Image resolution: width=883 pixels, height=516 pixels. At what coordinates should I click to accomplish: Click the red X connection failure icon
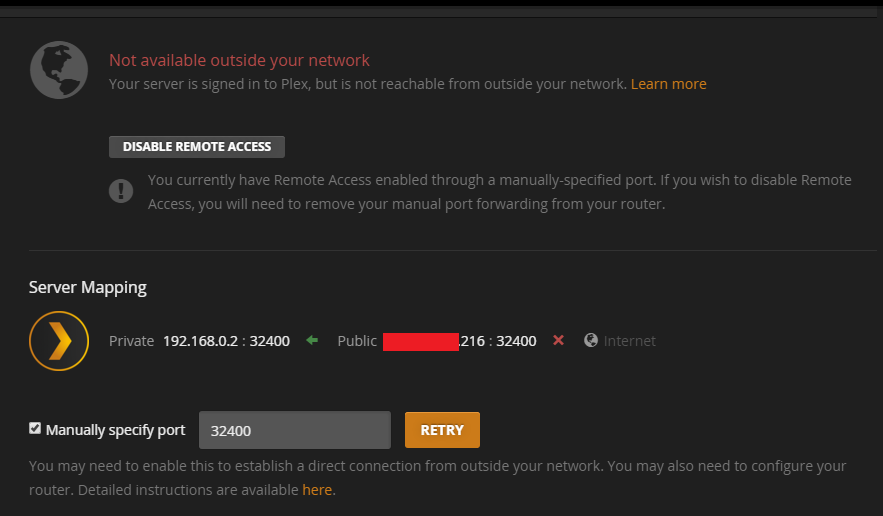point(558,340)
